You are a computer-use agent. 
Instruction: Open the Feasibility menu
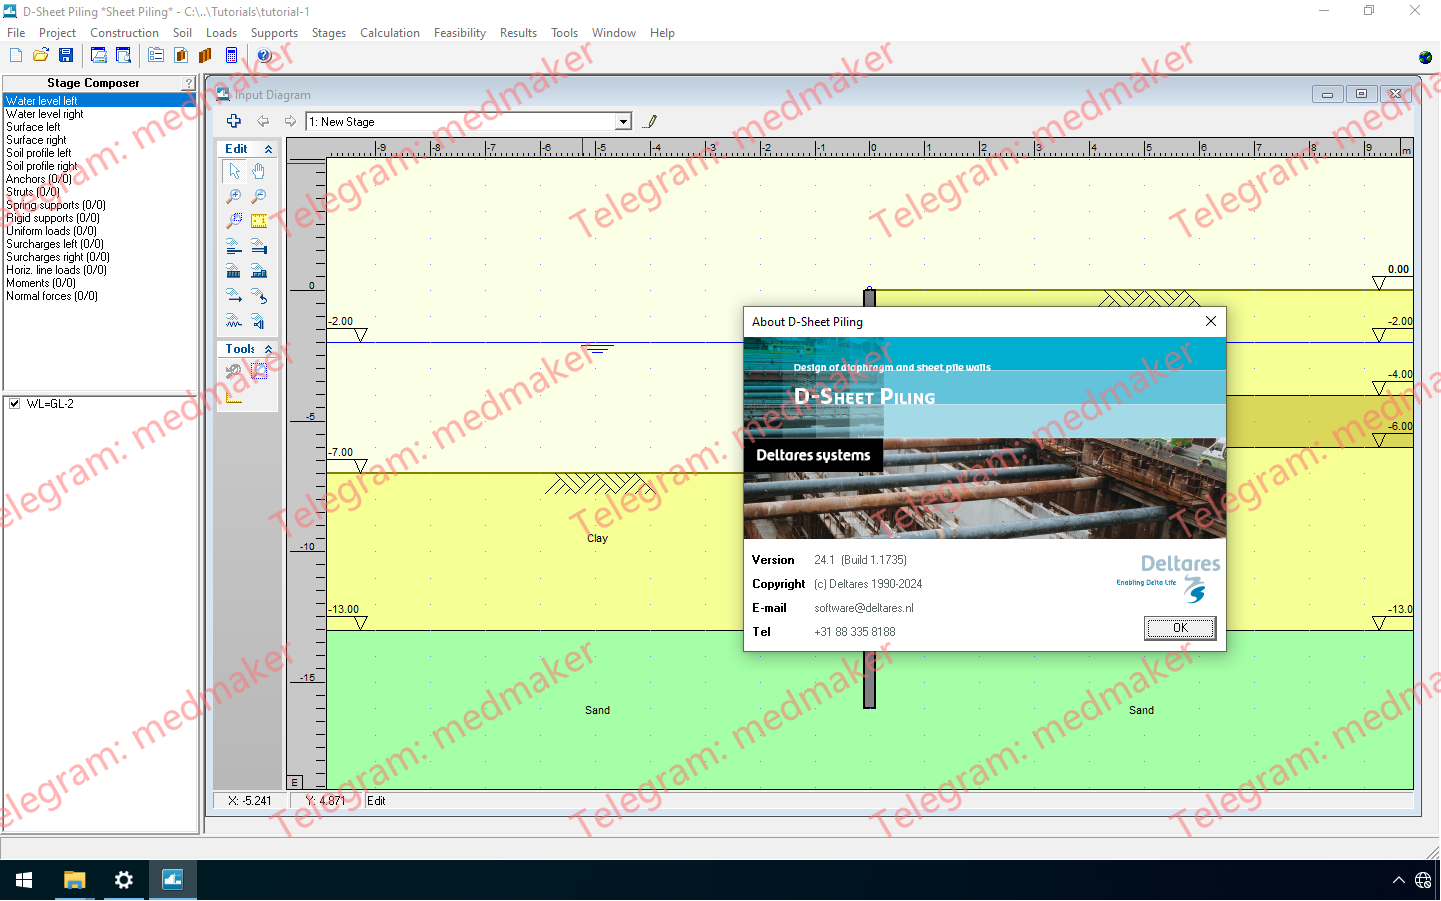(x=459, y=33)
